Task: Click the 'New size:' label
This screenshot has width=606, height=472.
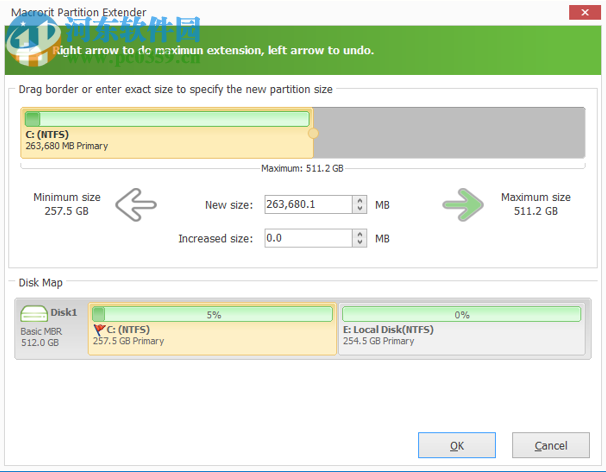Action: pos(229,205)
